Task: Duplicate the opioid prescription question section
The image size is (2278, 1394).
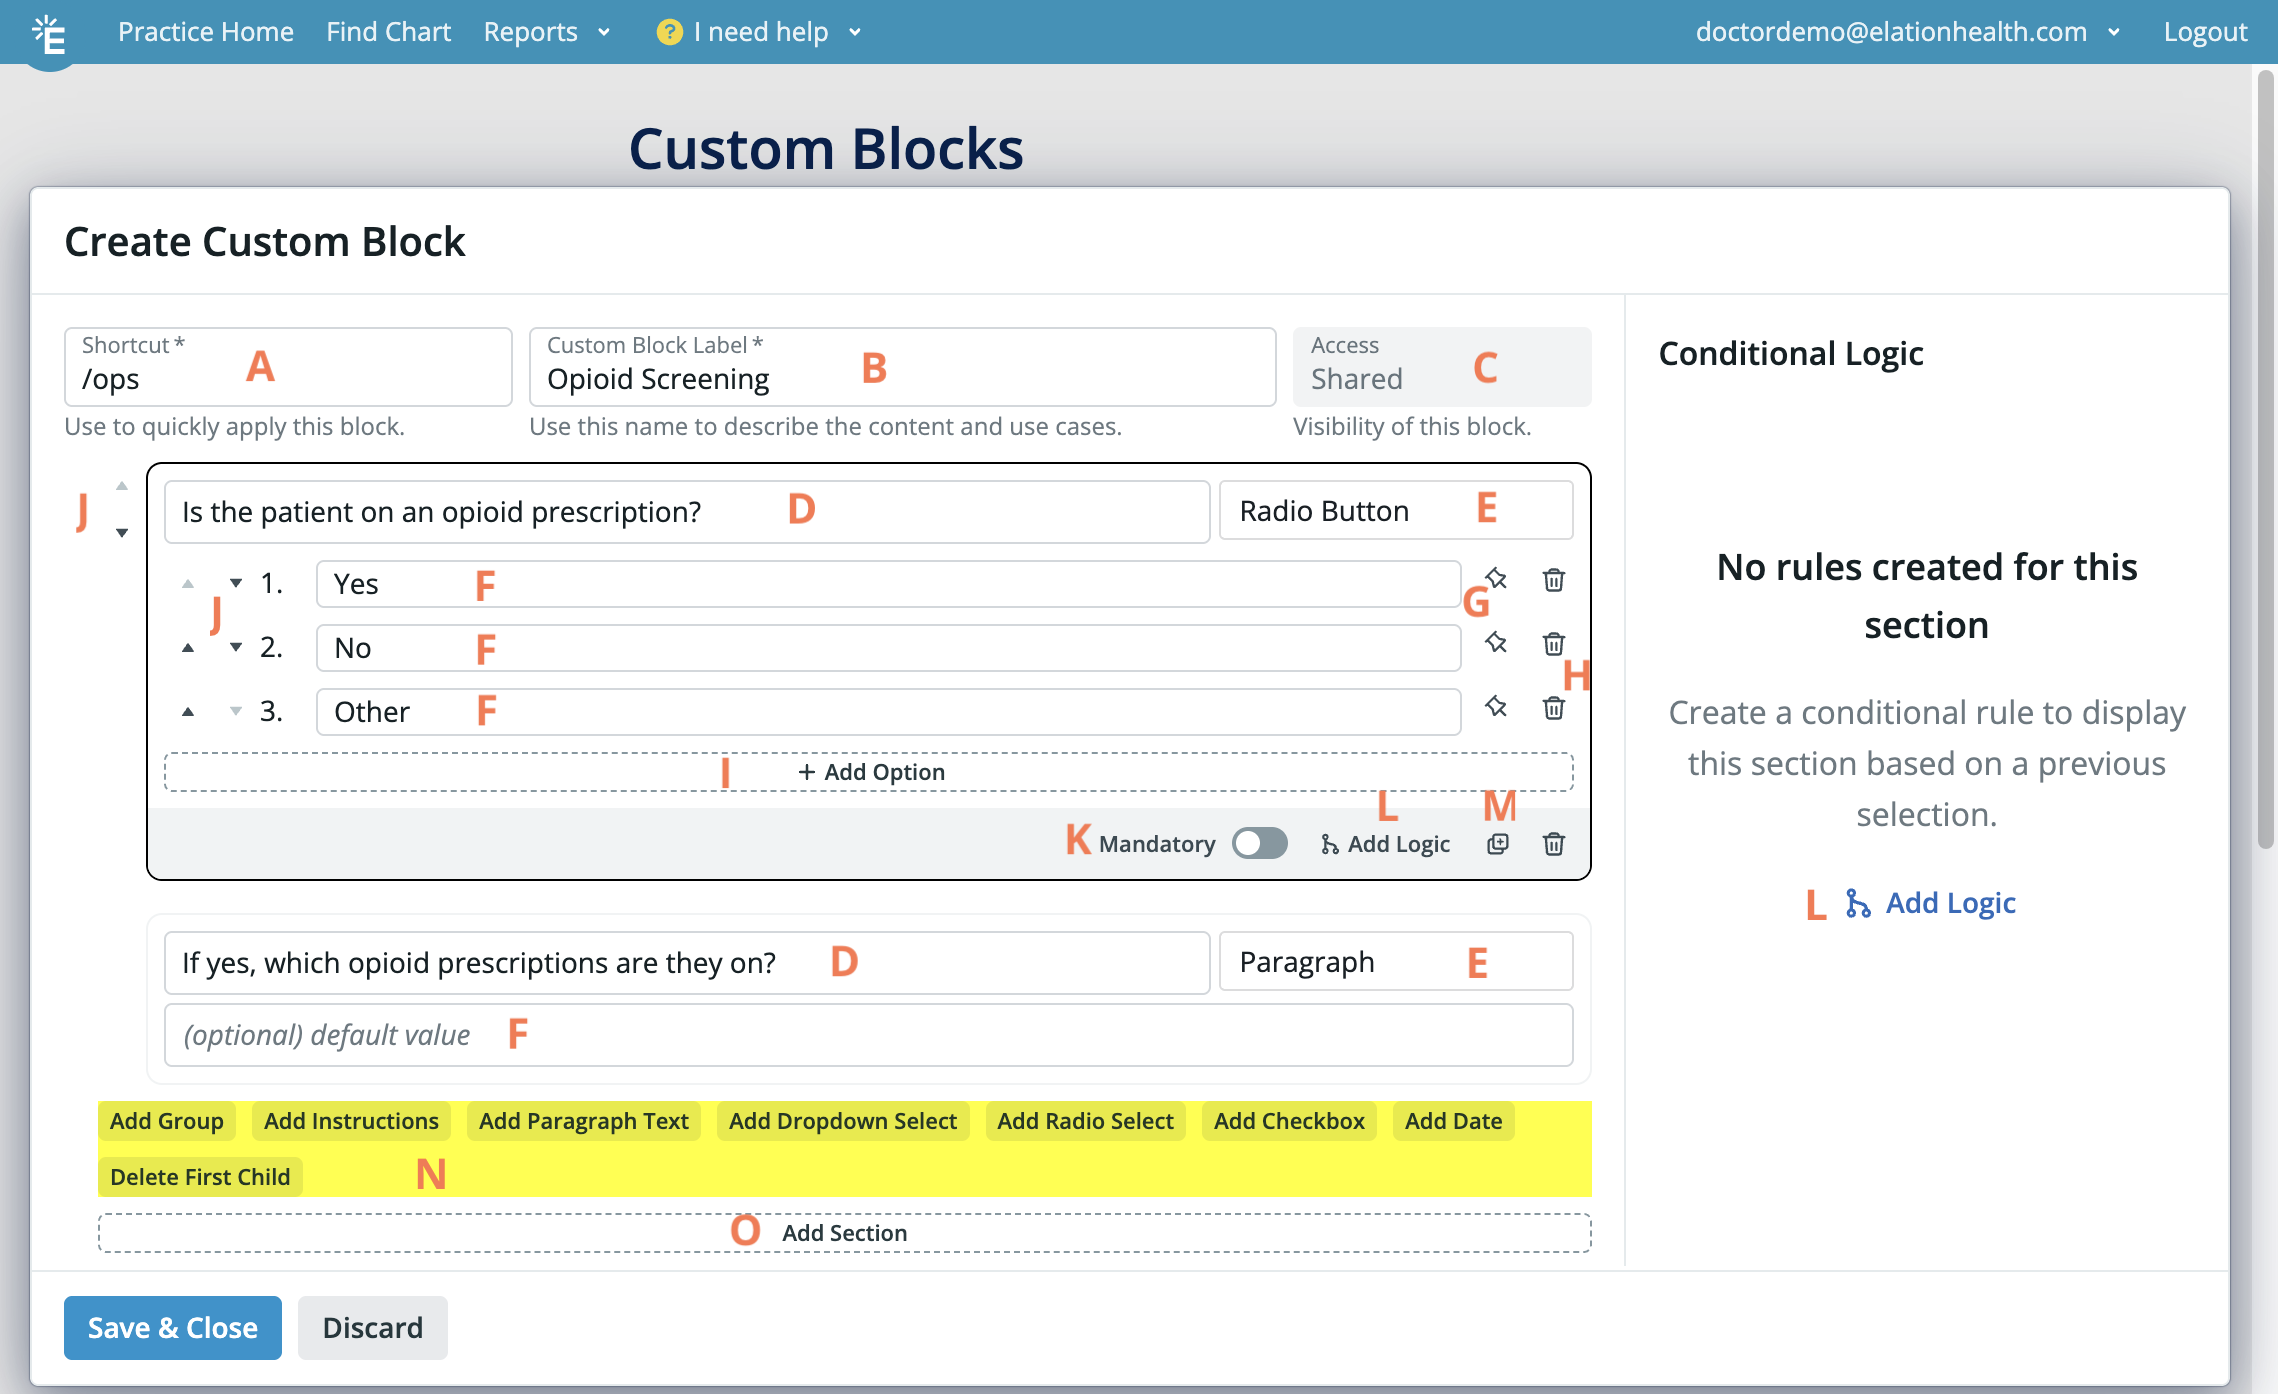Action: [x=1497, y=843]
